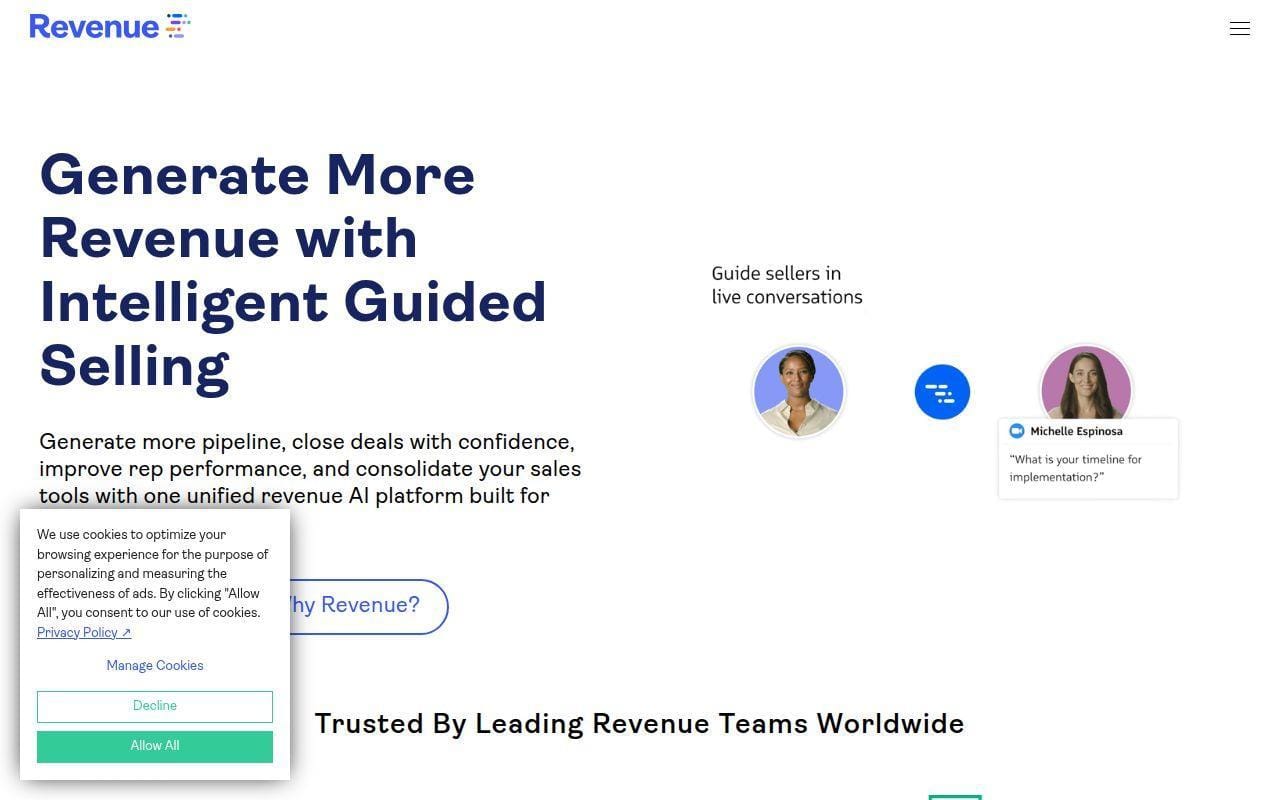Decline cookies

click(x=155, y=706)
